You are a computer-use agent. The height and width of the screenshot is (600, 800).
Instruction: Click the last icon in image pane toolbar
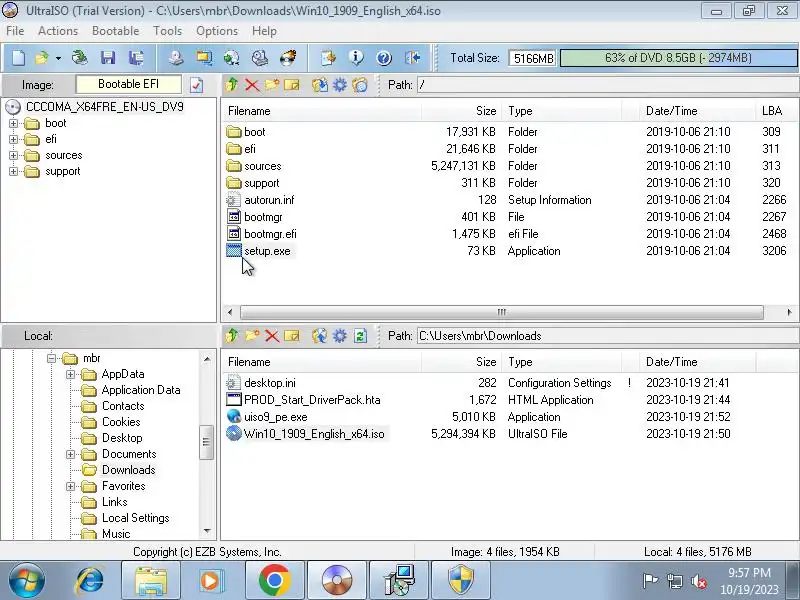[x=360, y=85]
